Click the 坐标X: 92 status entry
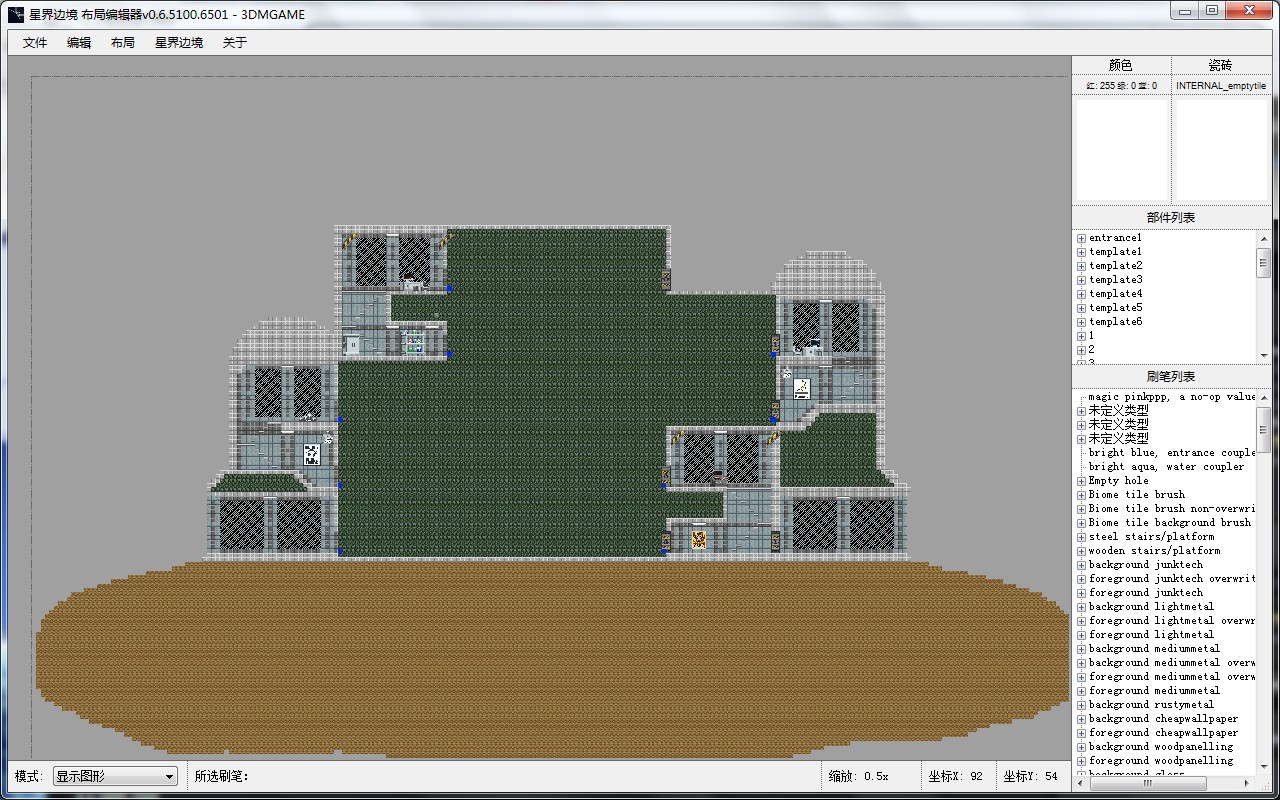 (955, 776)
